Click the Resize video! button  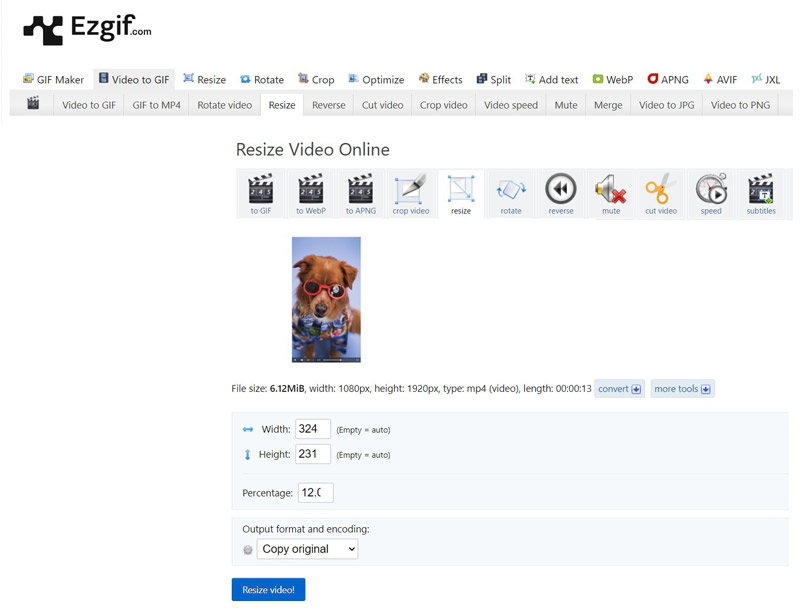coord(268,589)
